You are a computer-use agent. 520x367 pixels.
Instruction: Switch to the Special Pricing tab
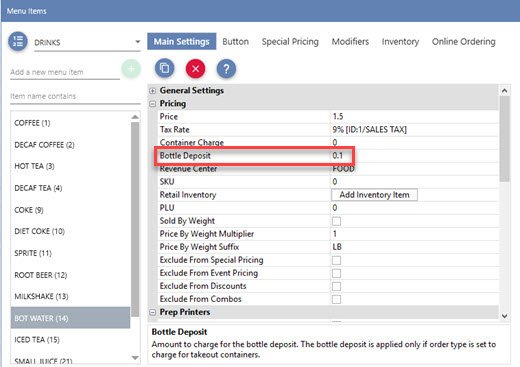[x=290, y=42]
